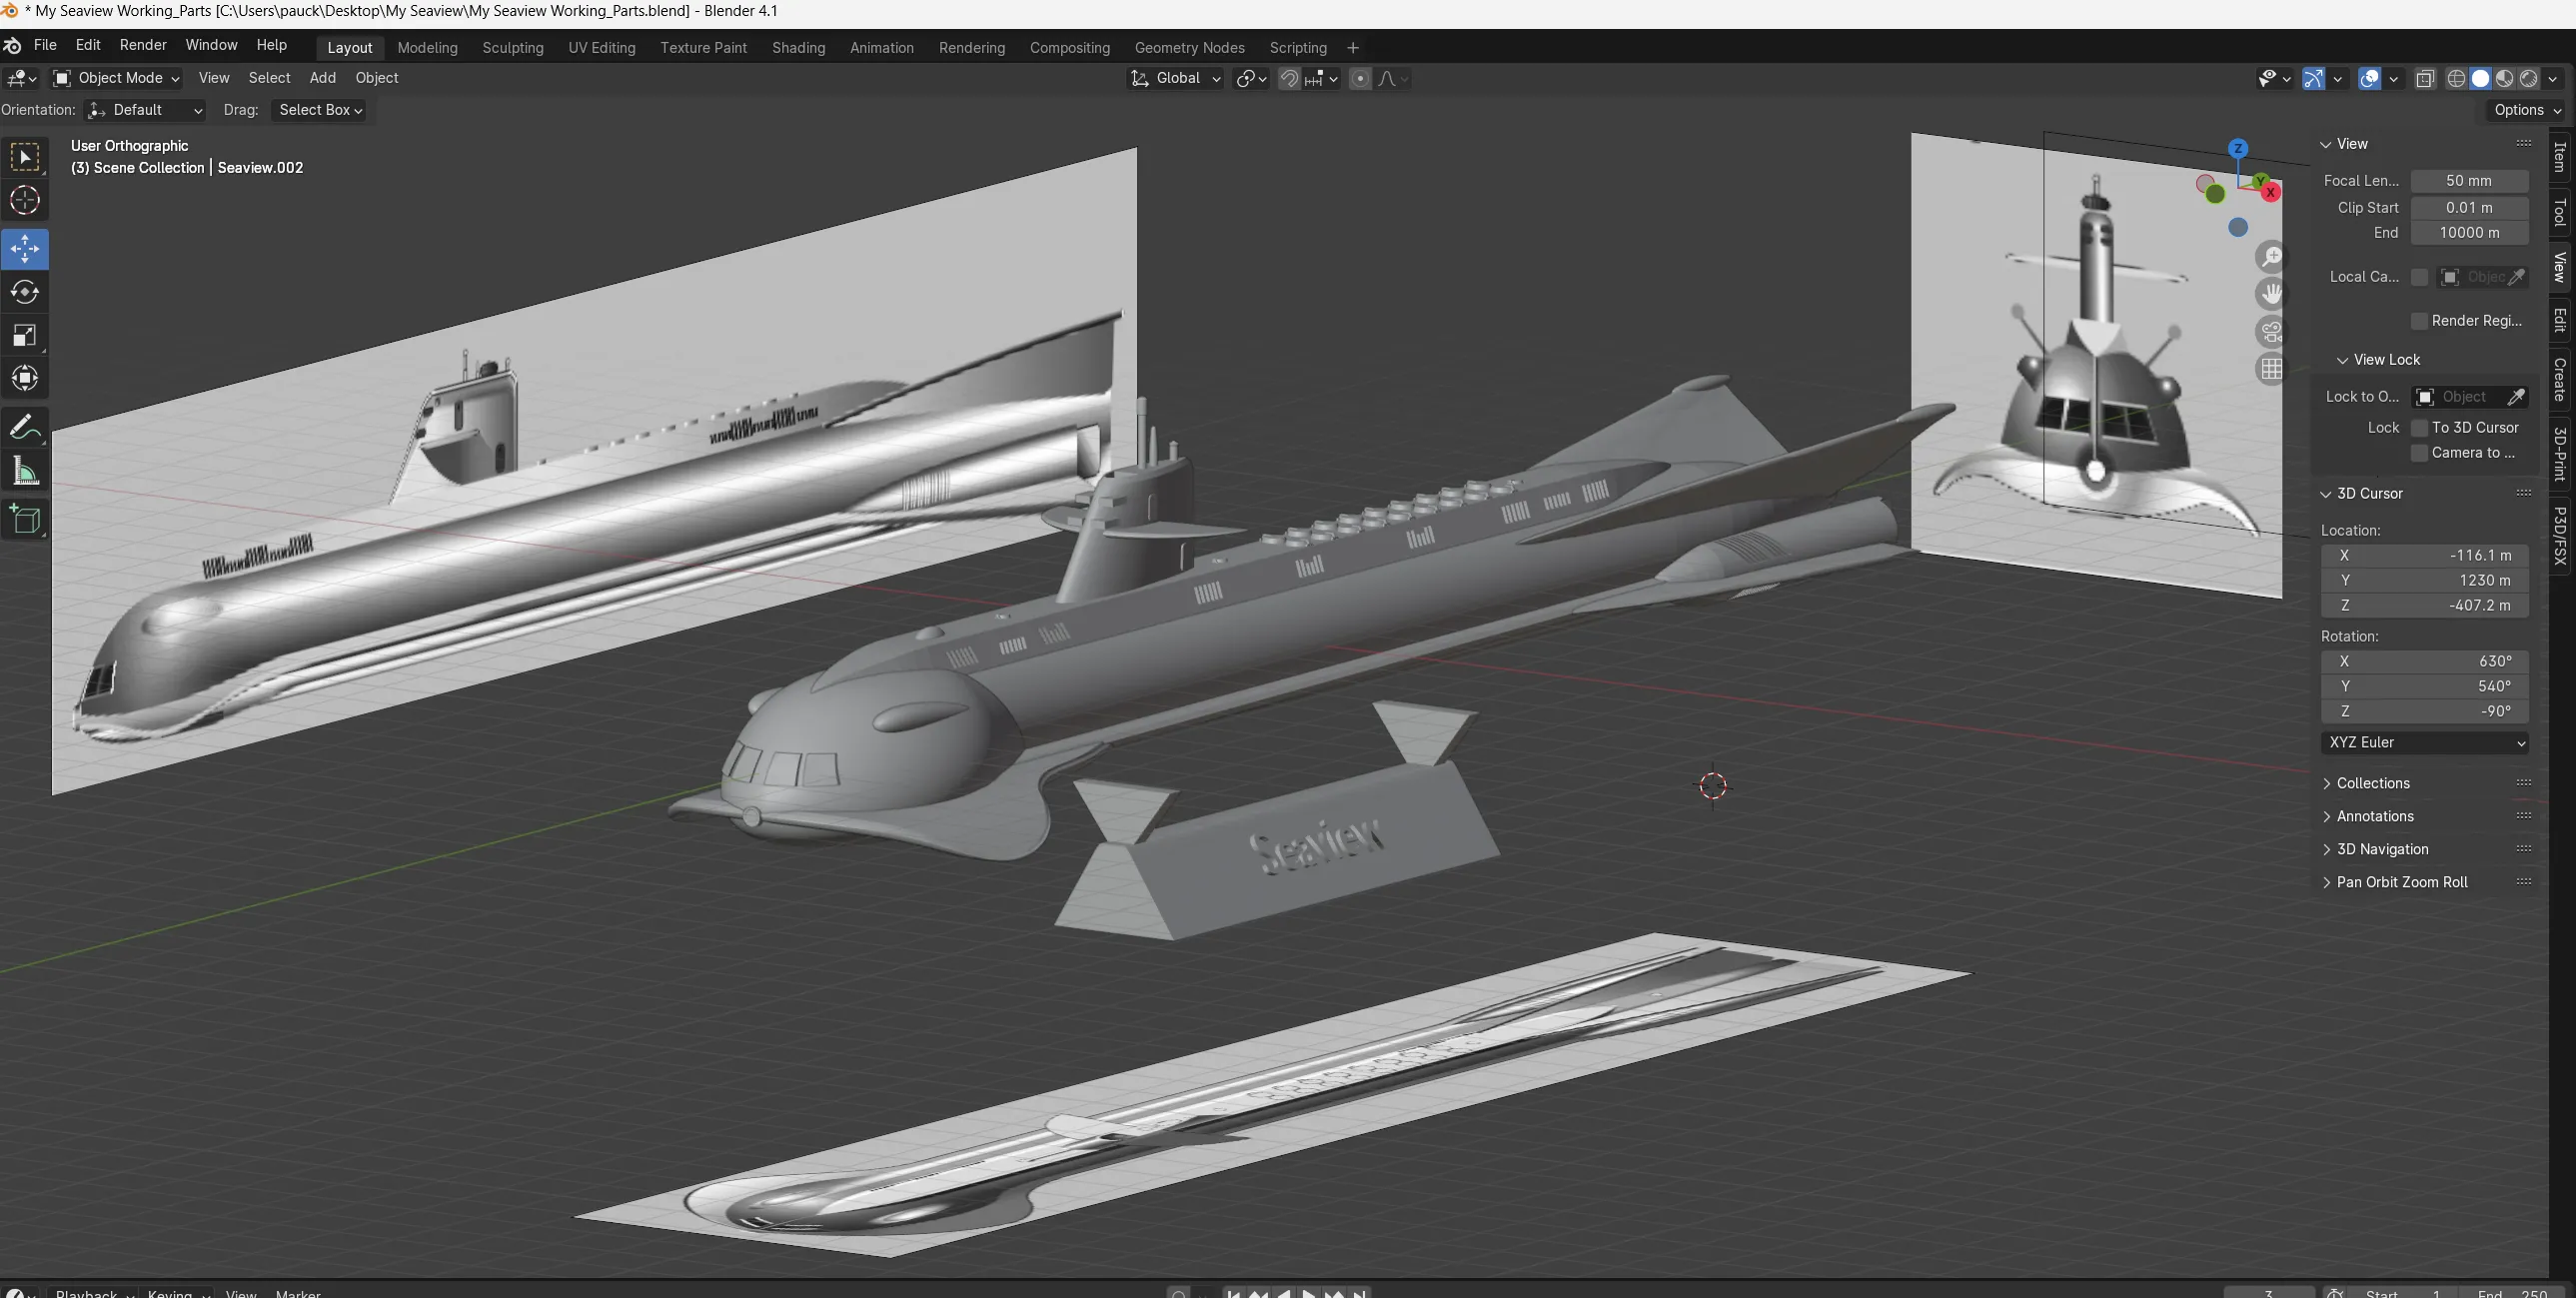Open the XYZ Euler rotation mode dropdown
The height and width of the screenshot is (1298, 2576).
2425,743
